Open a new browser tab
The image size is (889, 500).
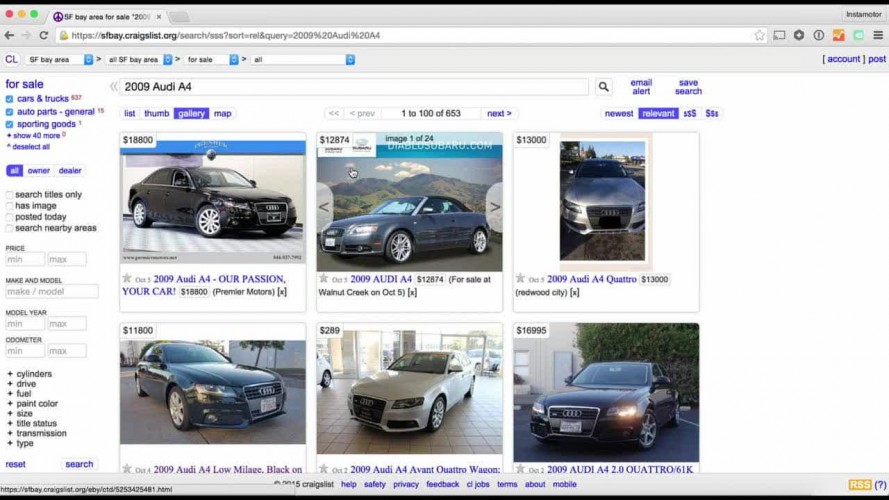[179, 17]
